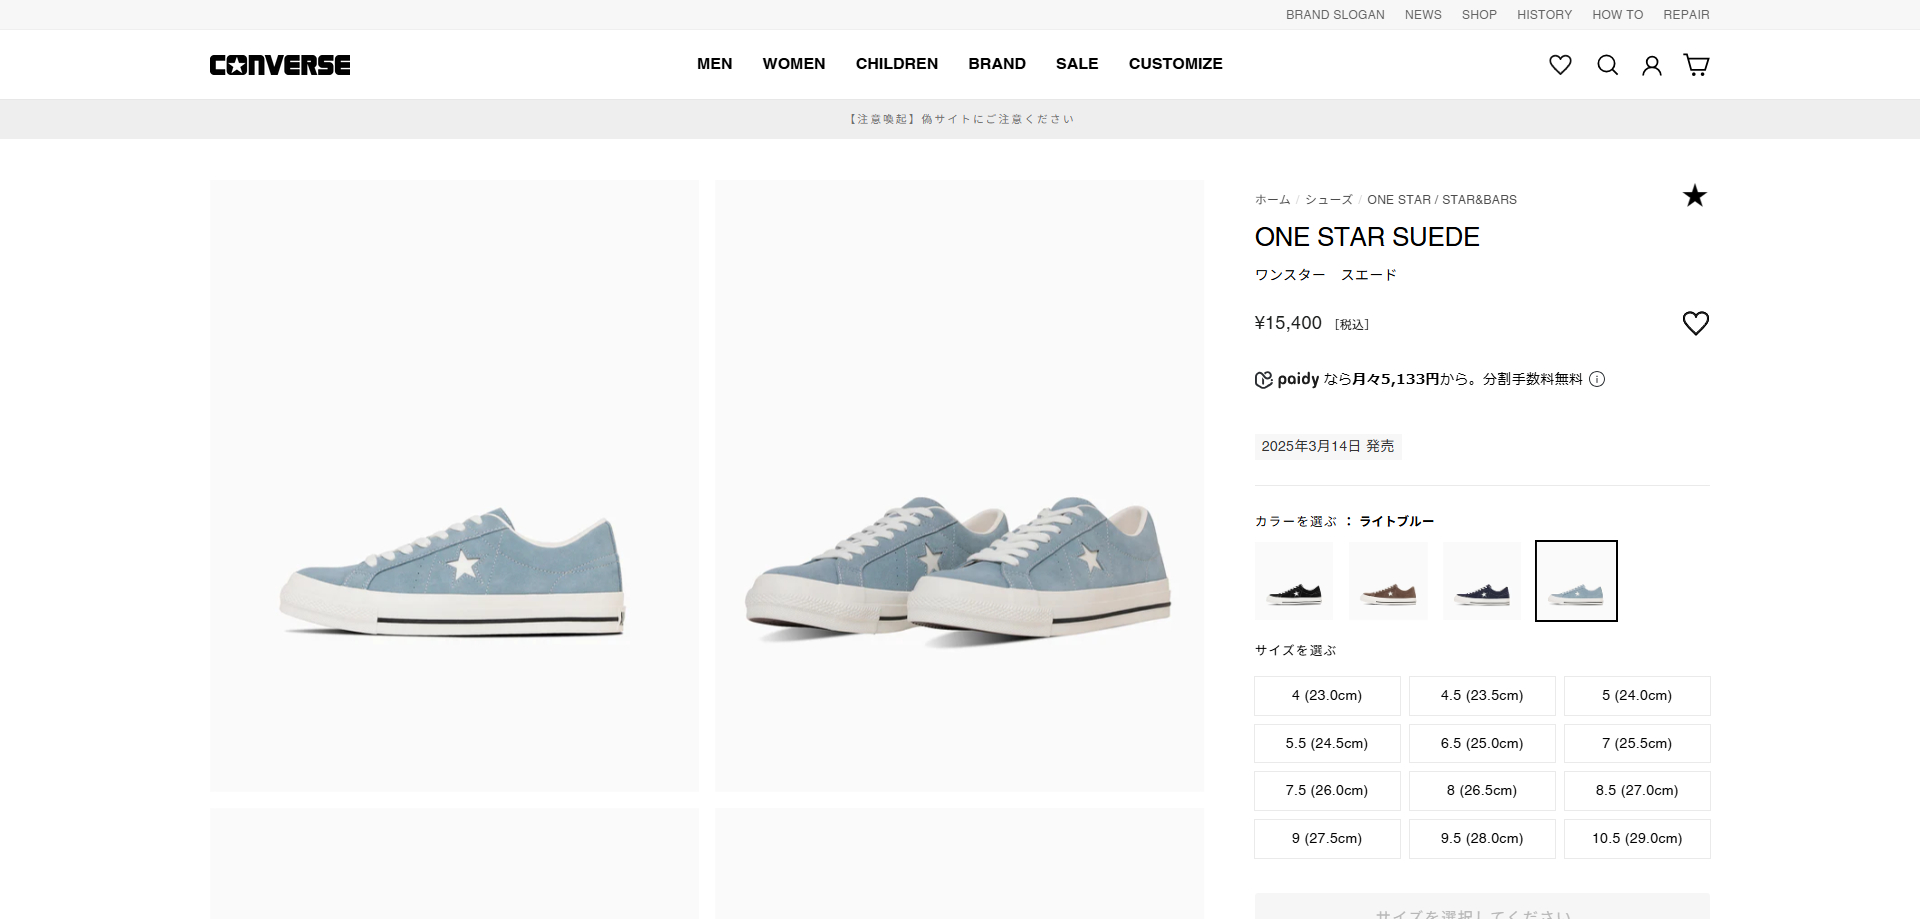Navigate to the シューズ breadcrumb
Image resolution: width=1920 pixels, height=919 pixels.
coord(1329,199)
